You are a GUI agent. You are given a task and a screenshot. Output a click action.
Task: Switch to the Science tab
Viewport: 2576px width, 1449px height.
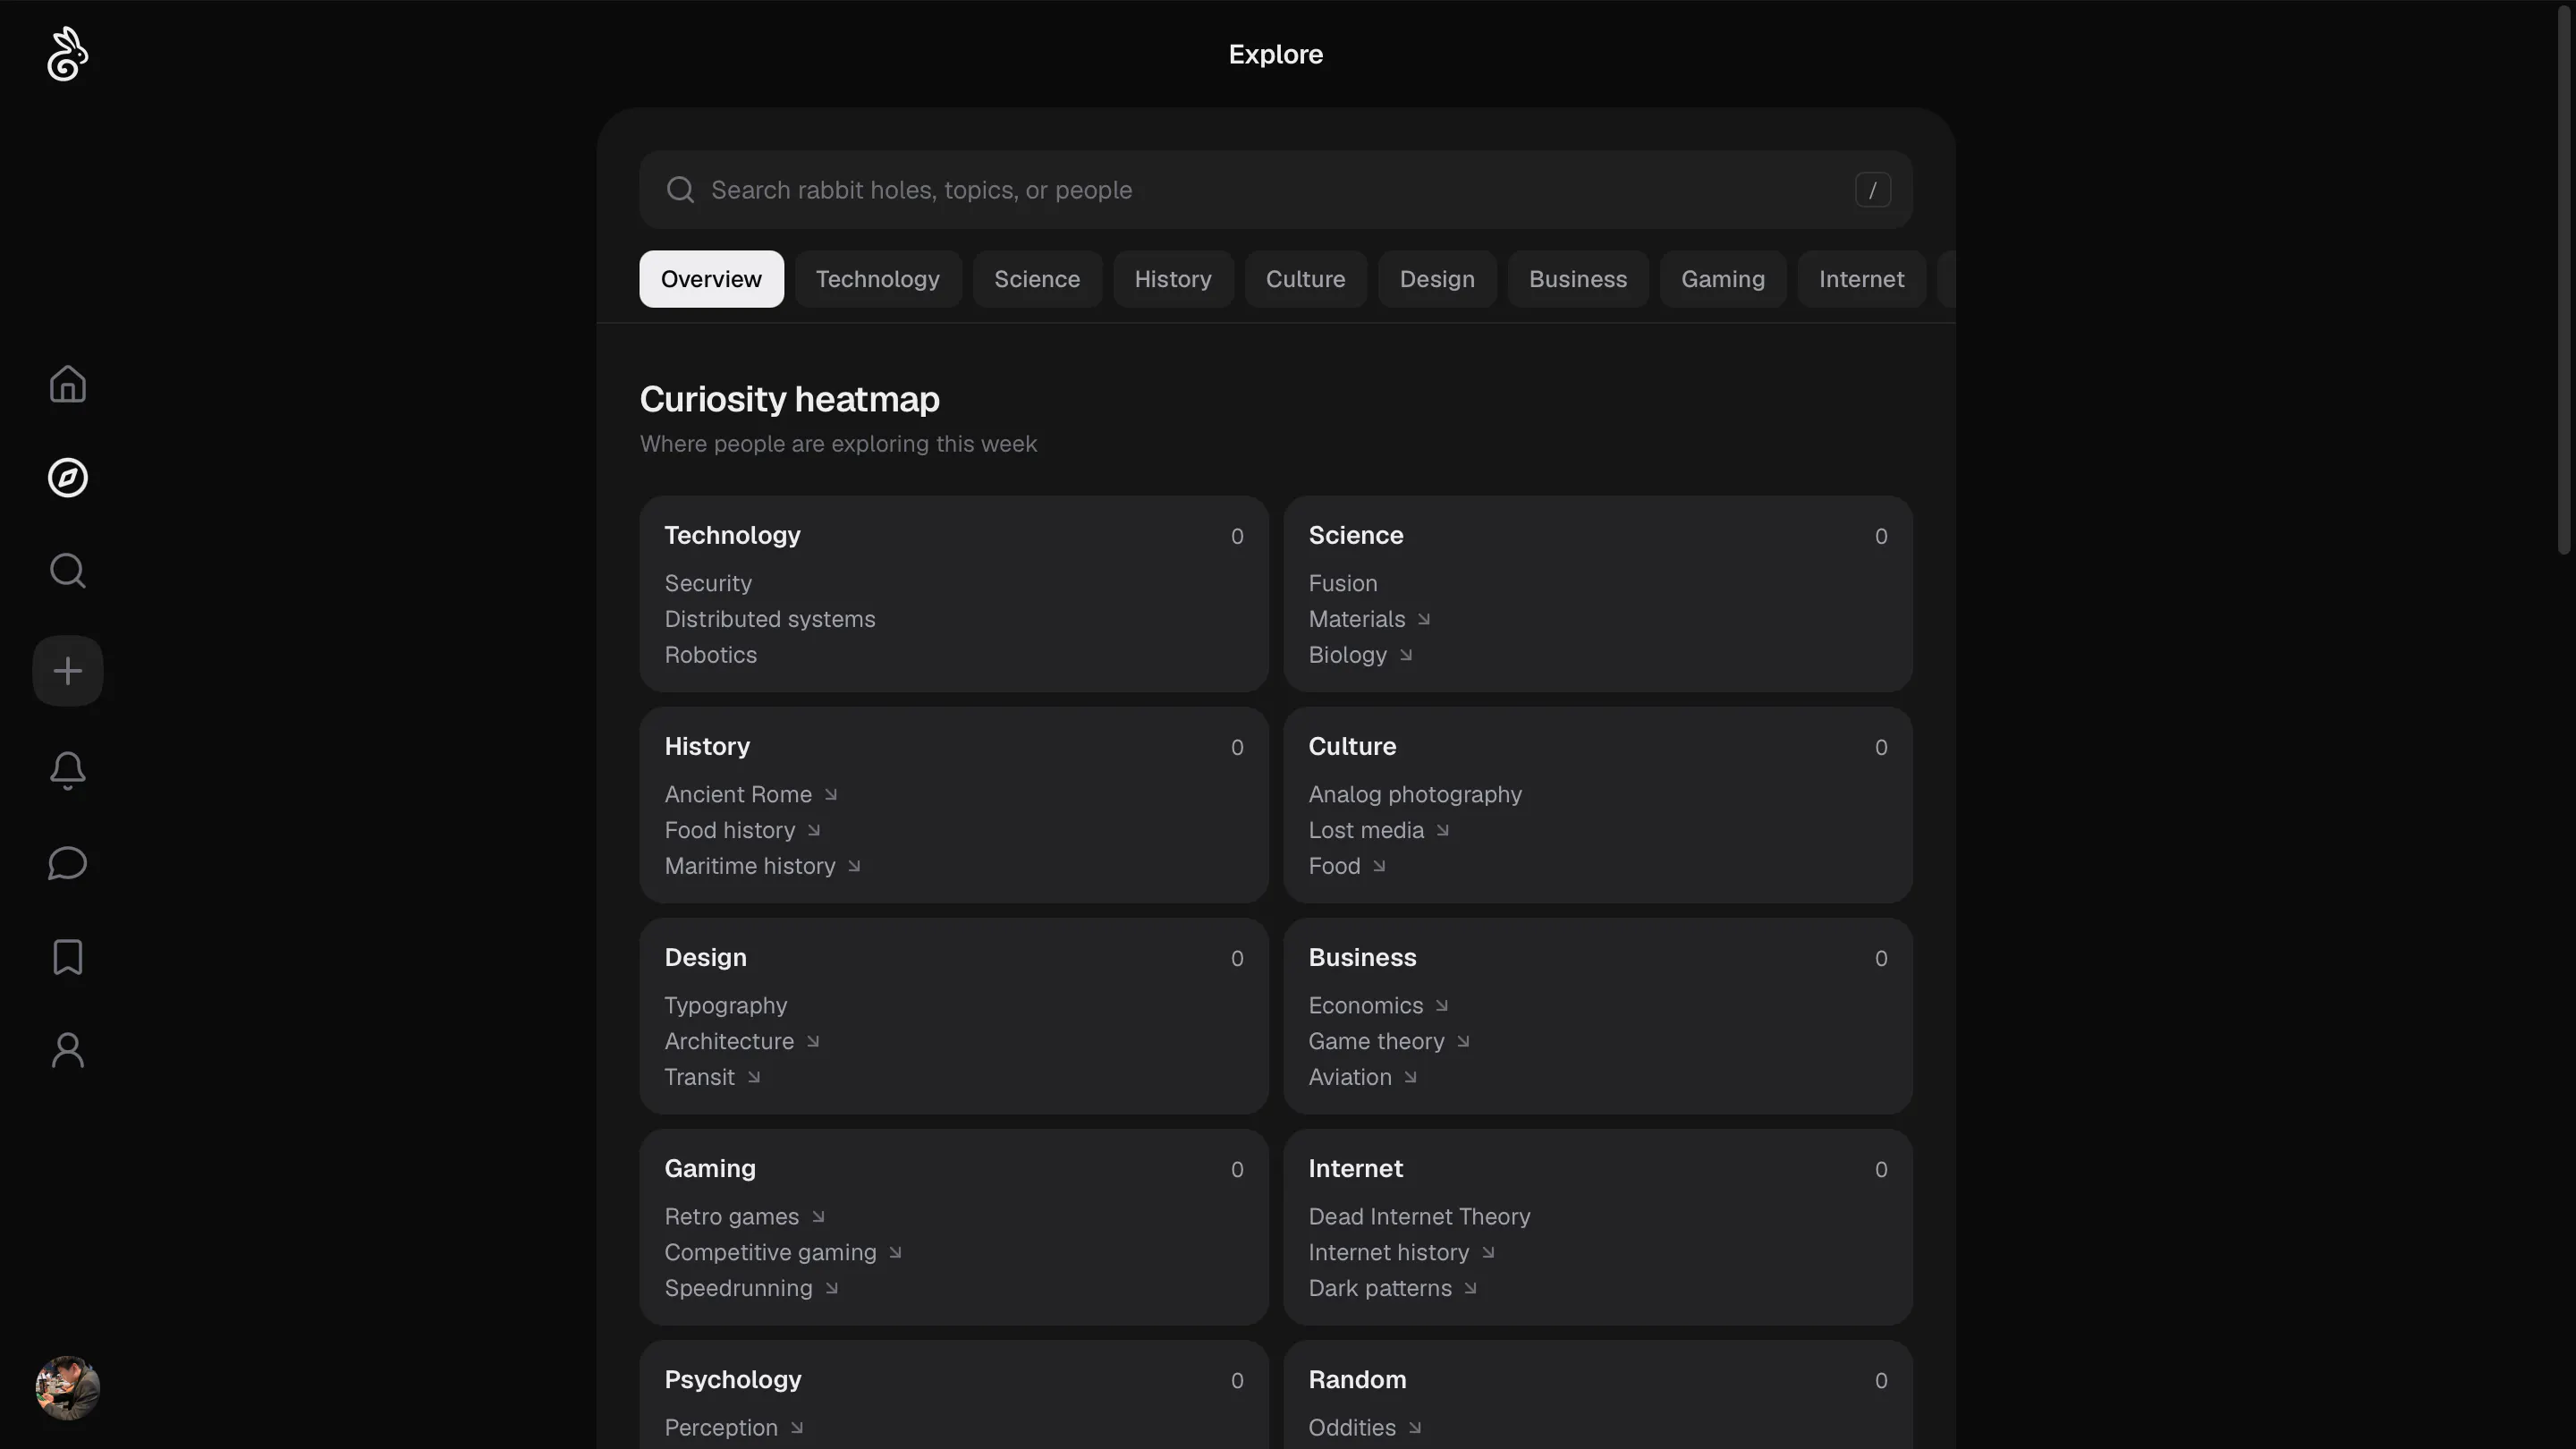click(1036, 279)
